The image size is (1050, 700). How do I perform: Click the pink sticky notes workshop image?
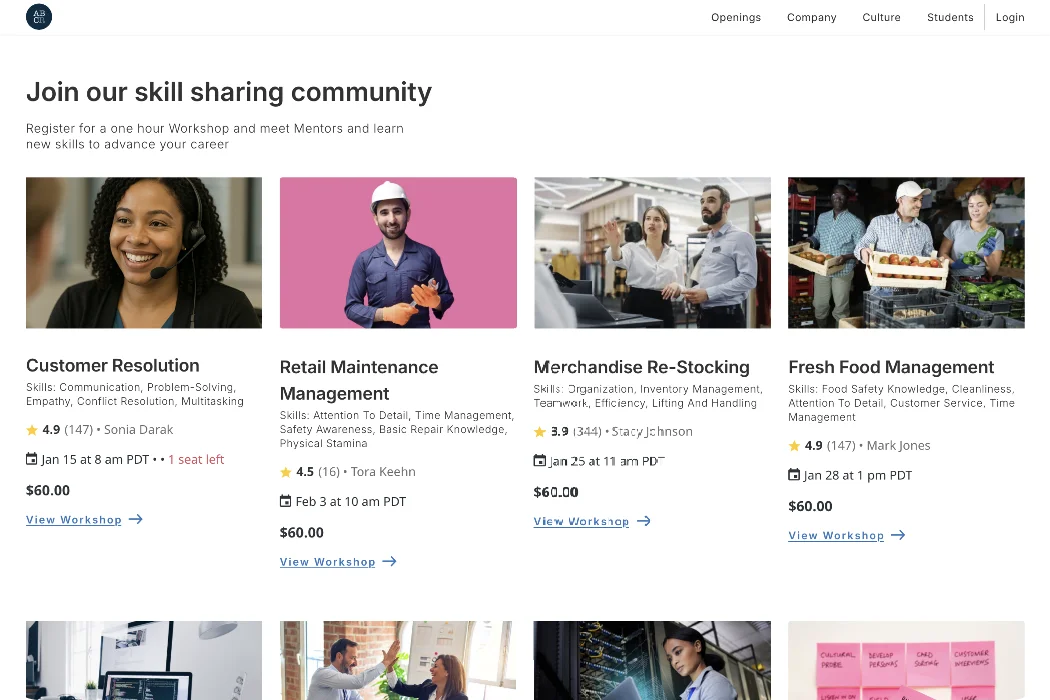[906, 660]
